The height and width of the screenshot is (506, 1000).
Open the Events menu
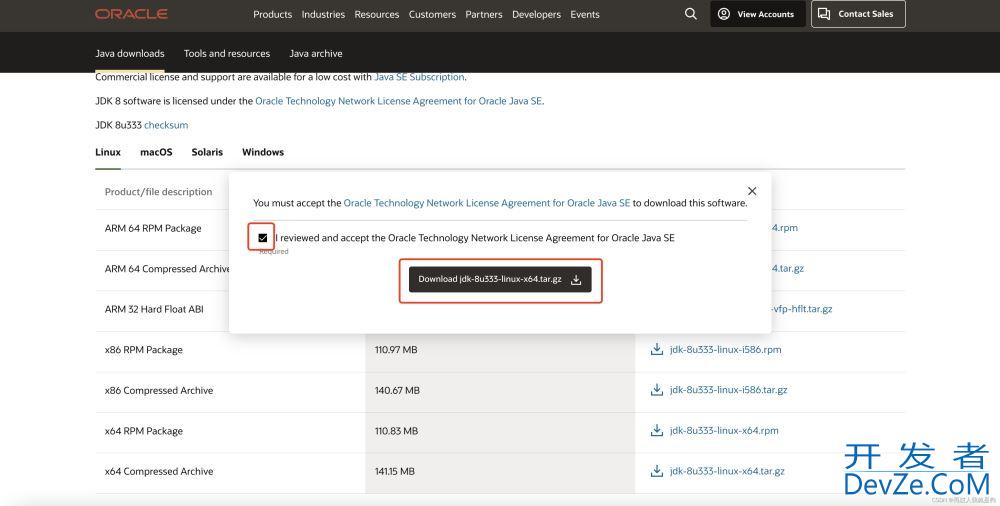pos(585,14)
